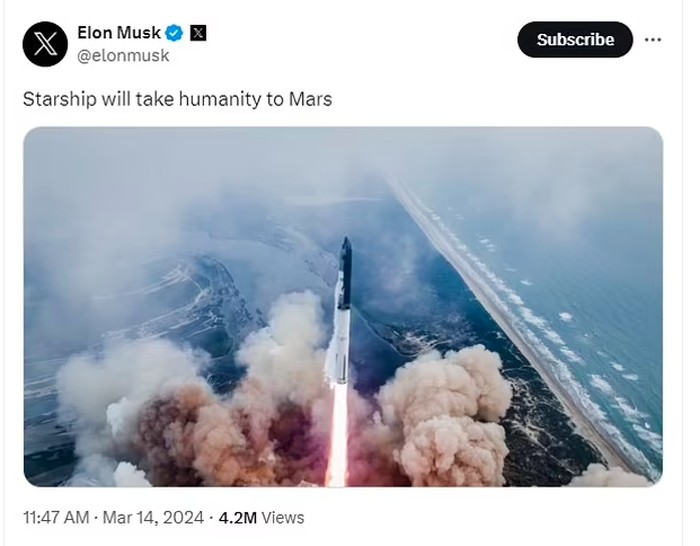
Task: Click the Starship rocket in the photo
Action: point(342,310)
